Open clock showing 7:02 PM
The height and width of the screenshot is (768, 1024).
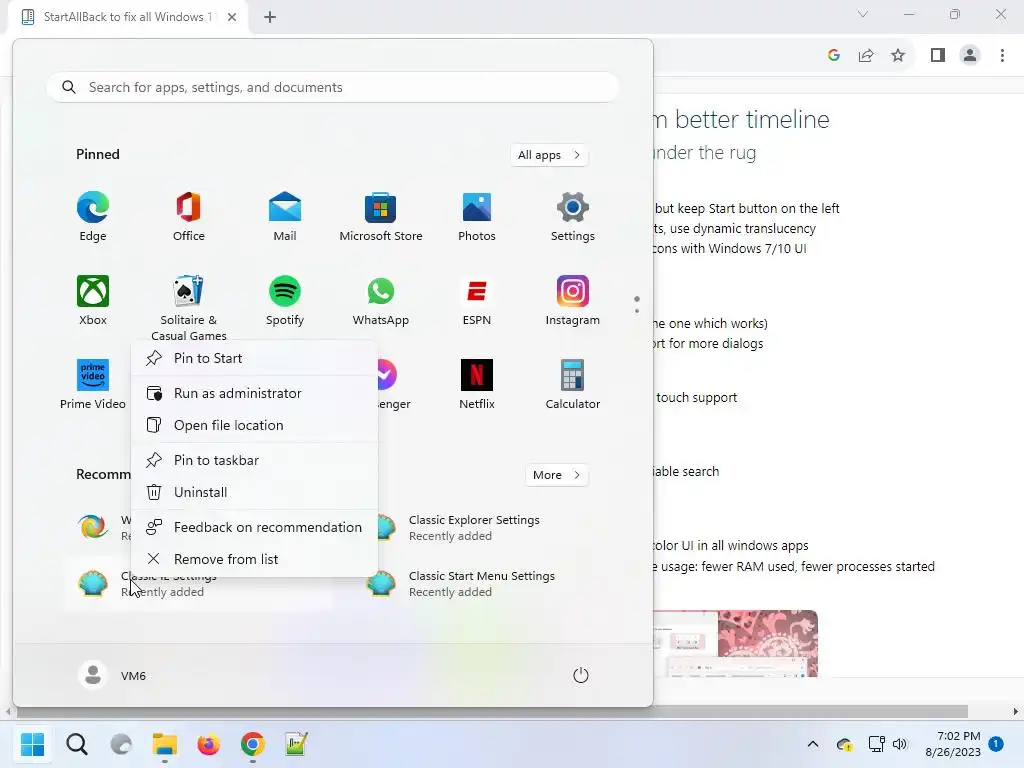tap(953, 744)
